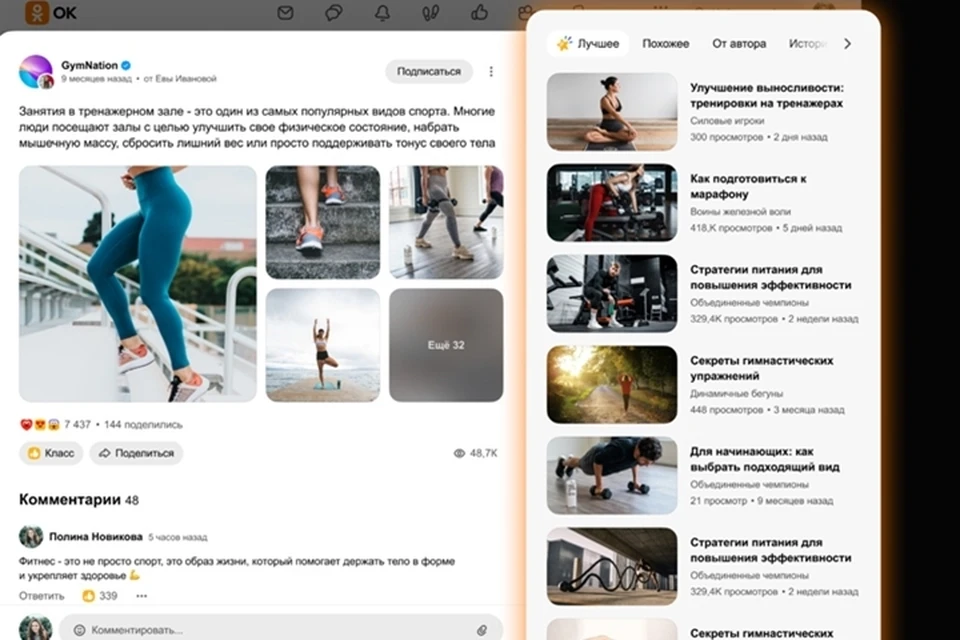
Task: Open the seated yoga woman video thumbnail
Action: (x=612, y=111)
